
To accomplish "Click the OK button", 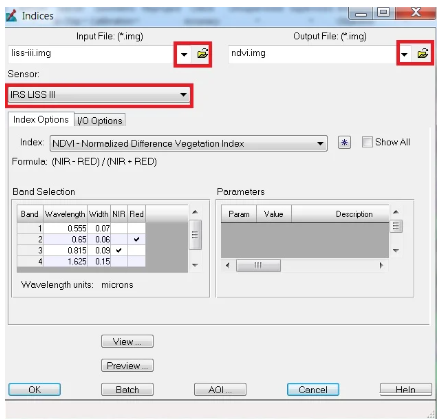I will coord(34,390).
